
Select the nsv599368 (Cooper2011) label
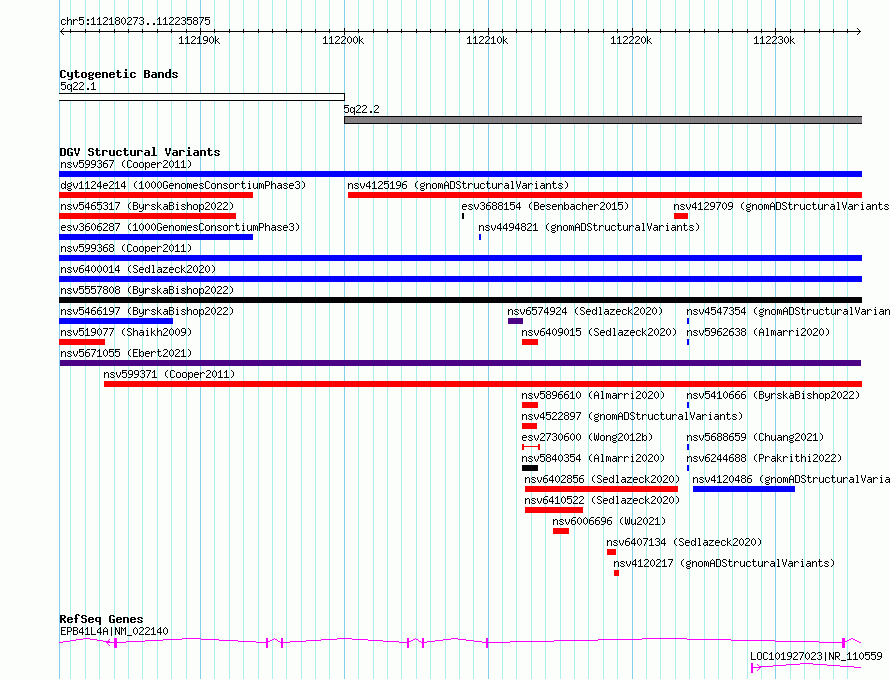[x=126, y=248]
